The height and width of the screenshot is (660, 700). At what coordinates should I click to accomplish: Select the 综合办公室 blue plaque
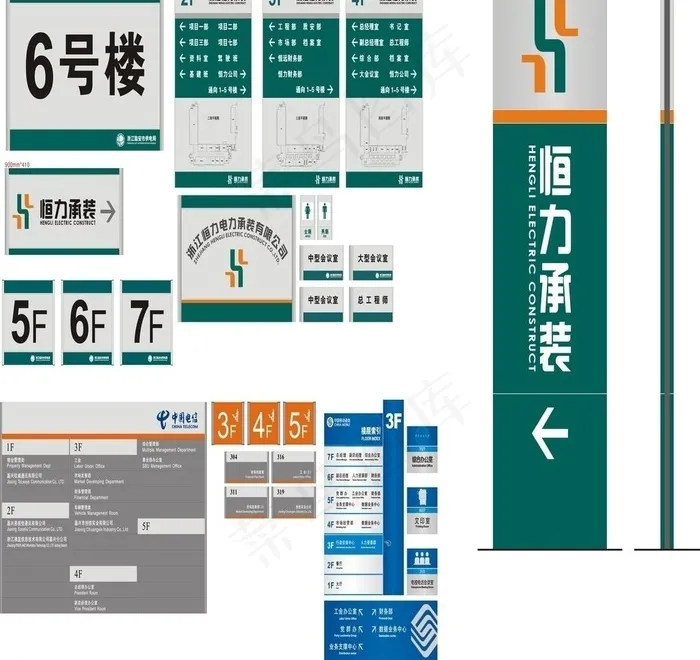pos(422,449)
